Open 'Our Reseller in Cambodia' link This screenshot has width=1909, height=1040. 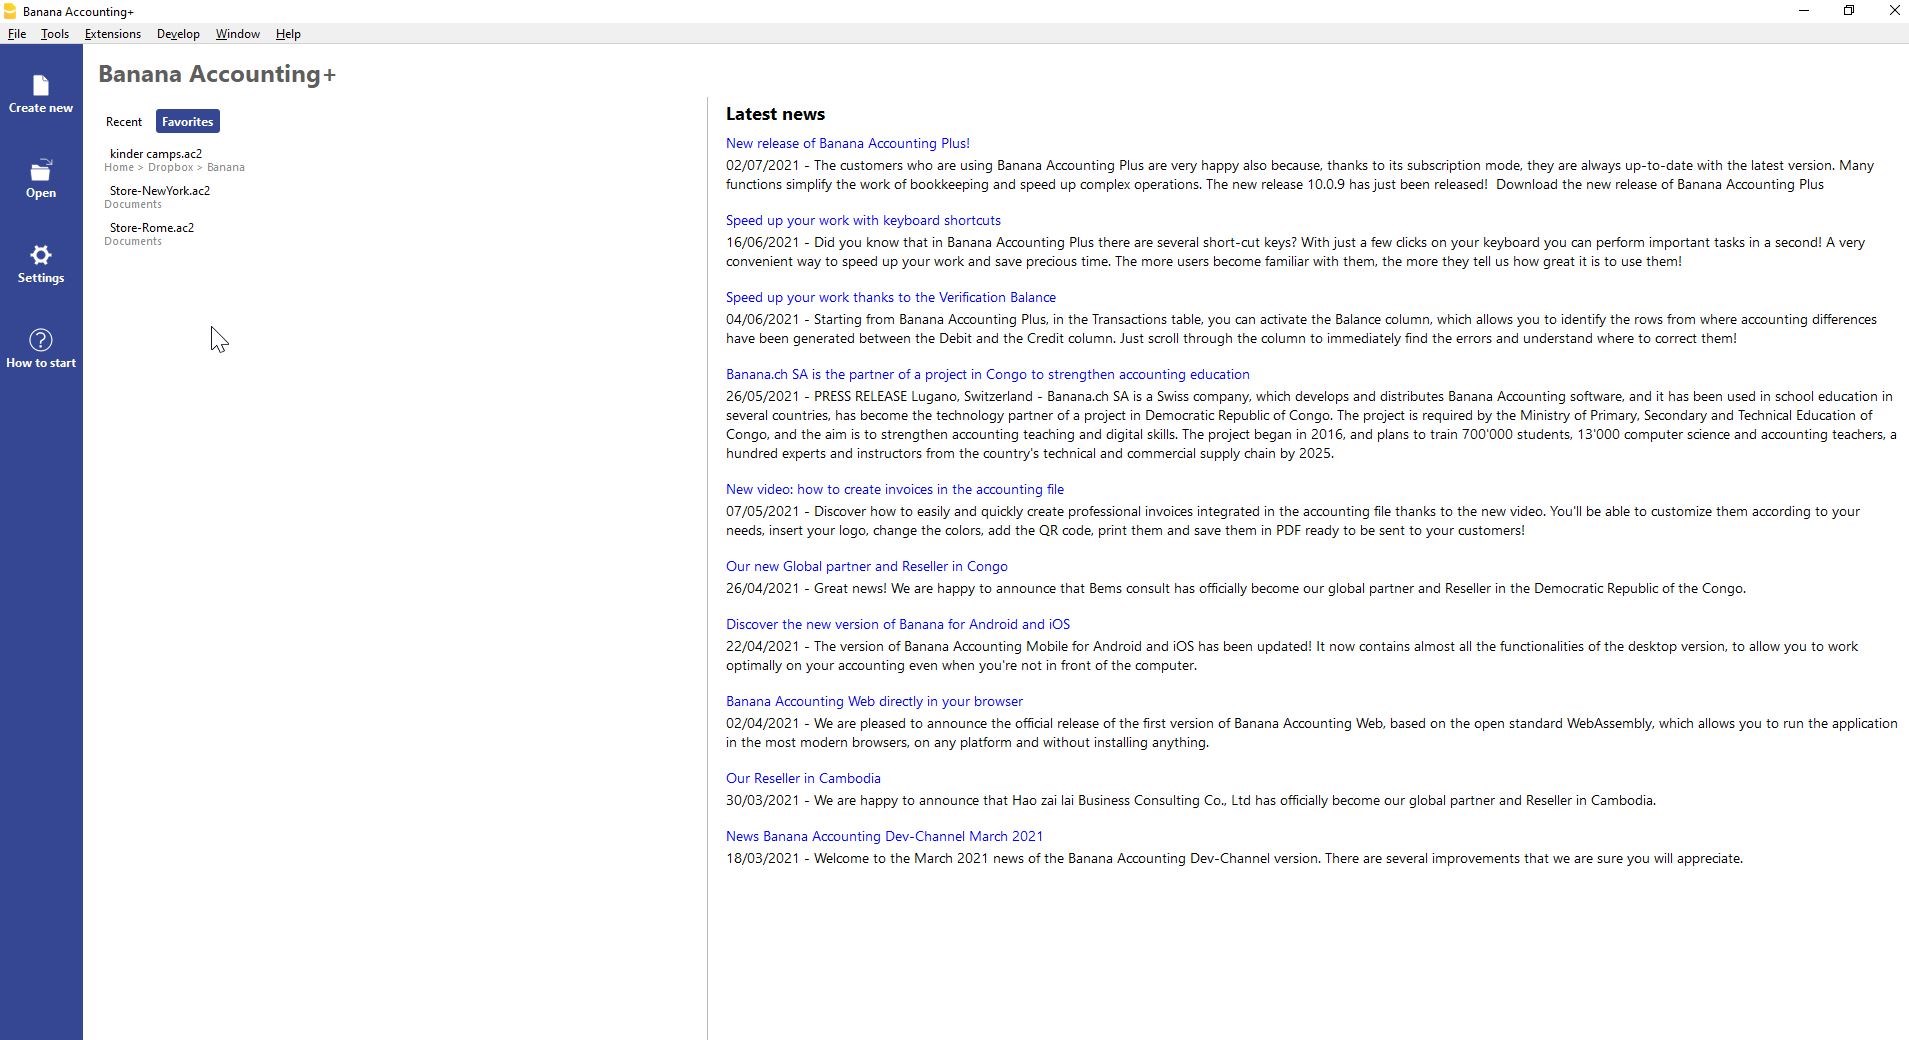(x=803, y=779)
